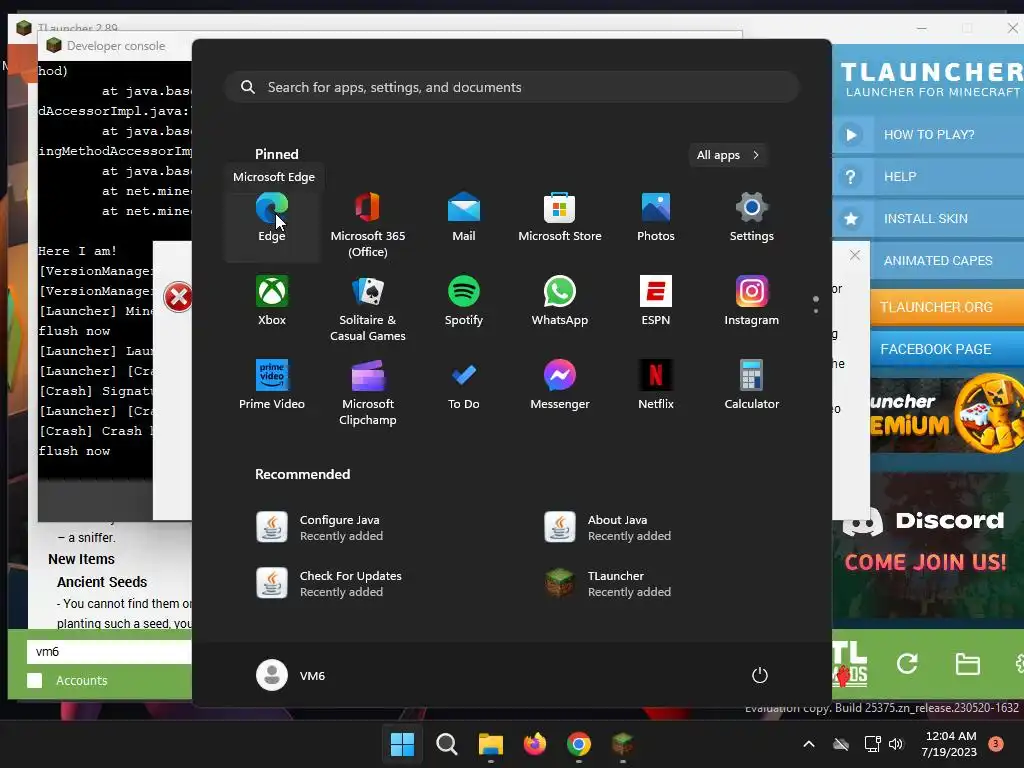The width and height of the screenshot is (1024, 768).
Task: Launch Microsoft 365 (Office) app
Action: click(368, 225)
